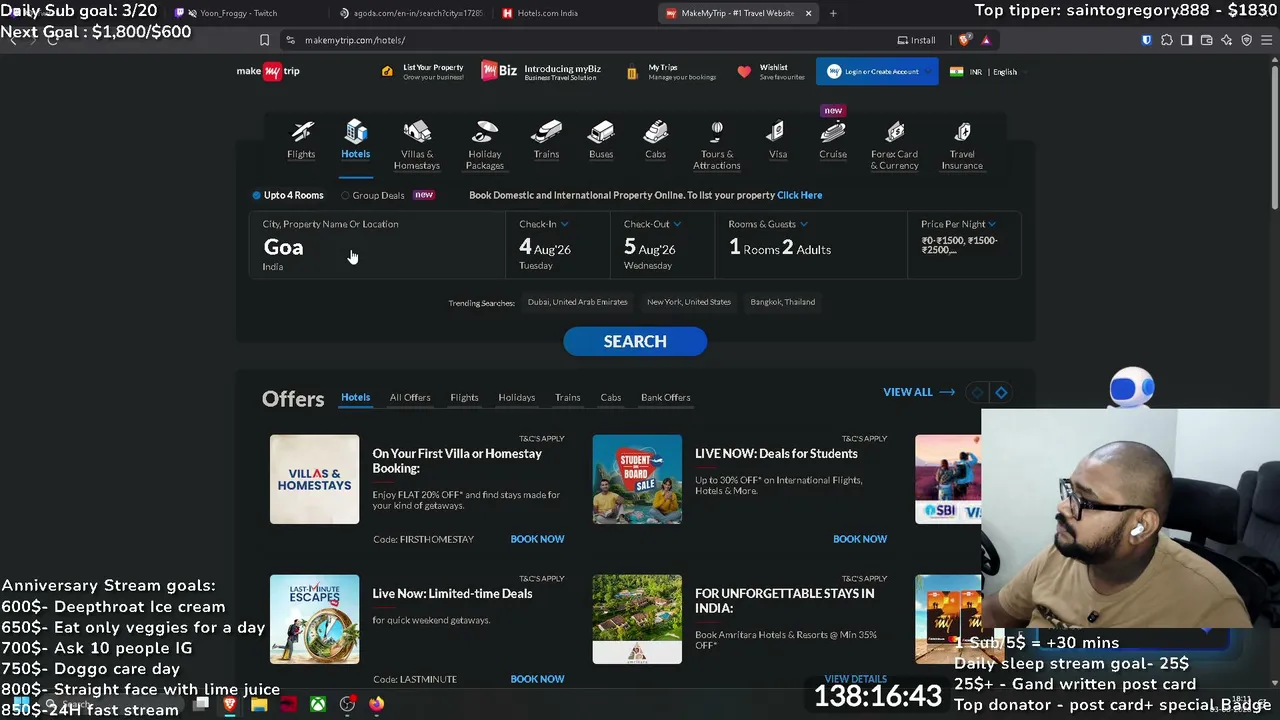
Task: Open Firefox from the taskbar
Action: click(x=376, y=704)
